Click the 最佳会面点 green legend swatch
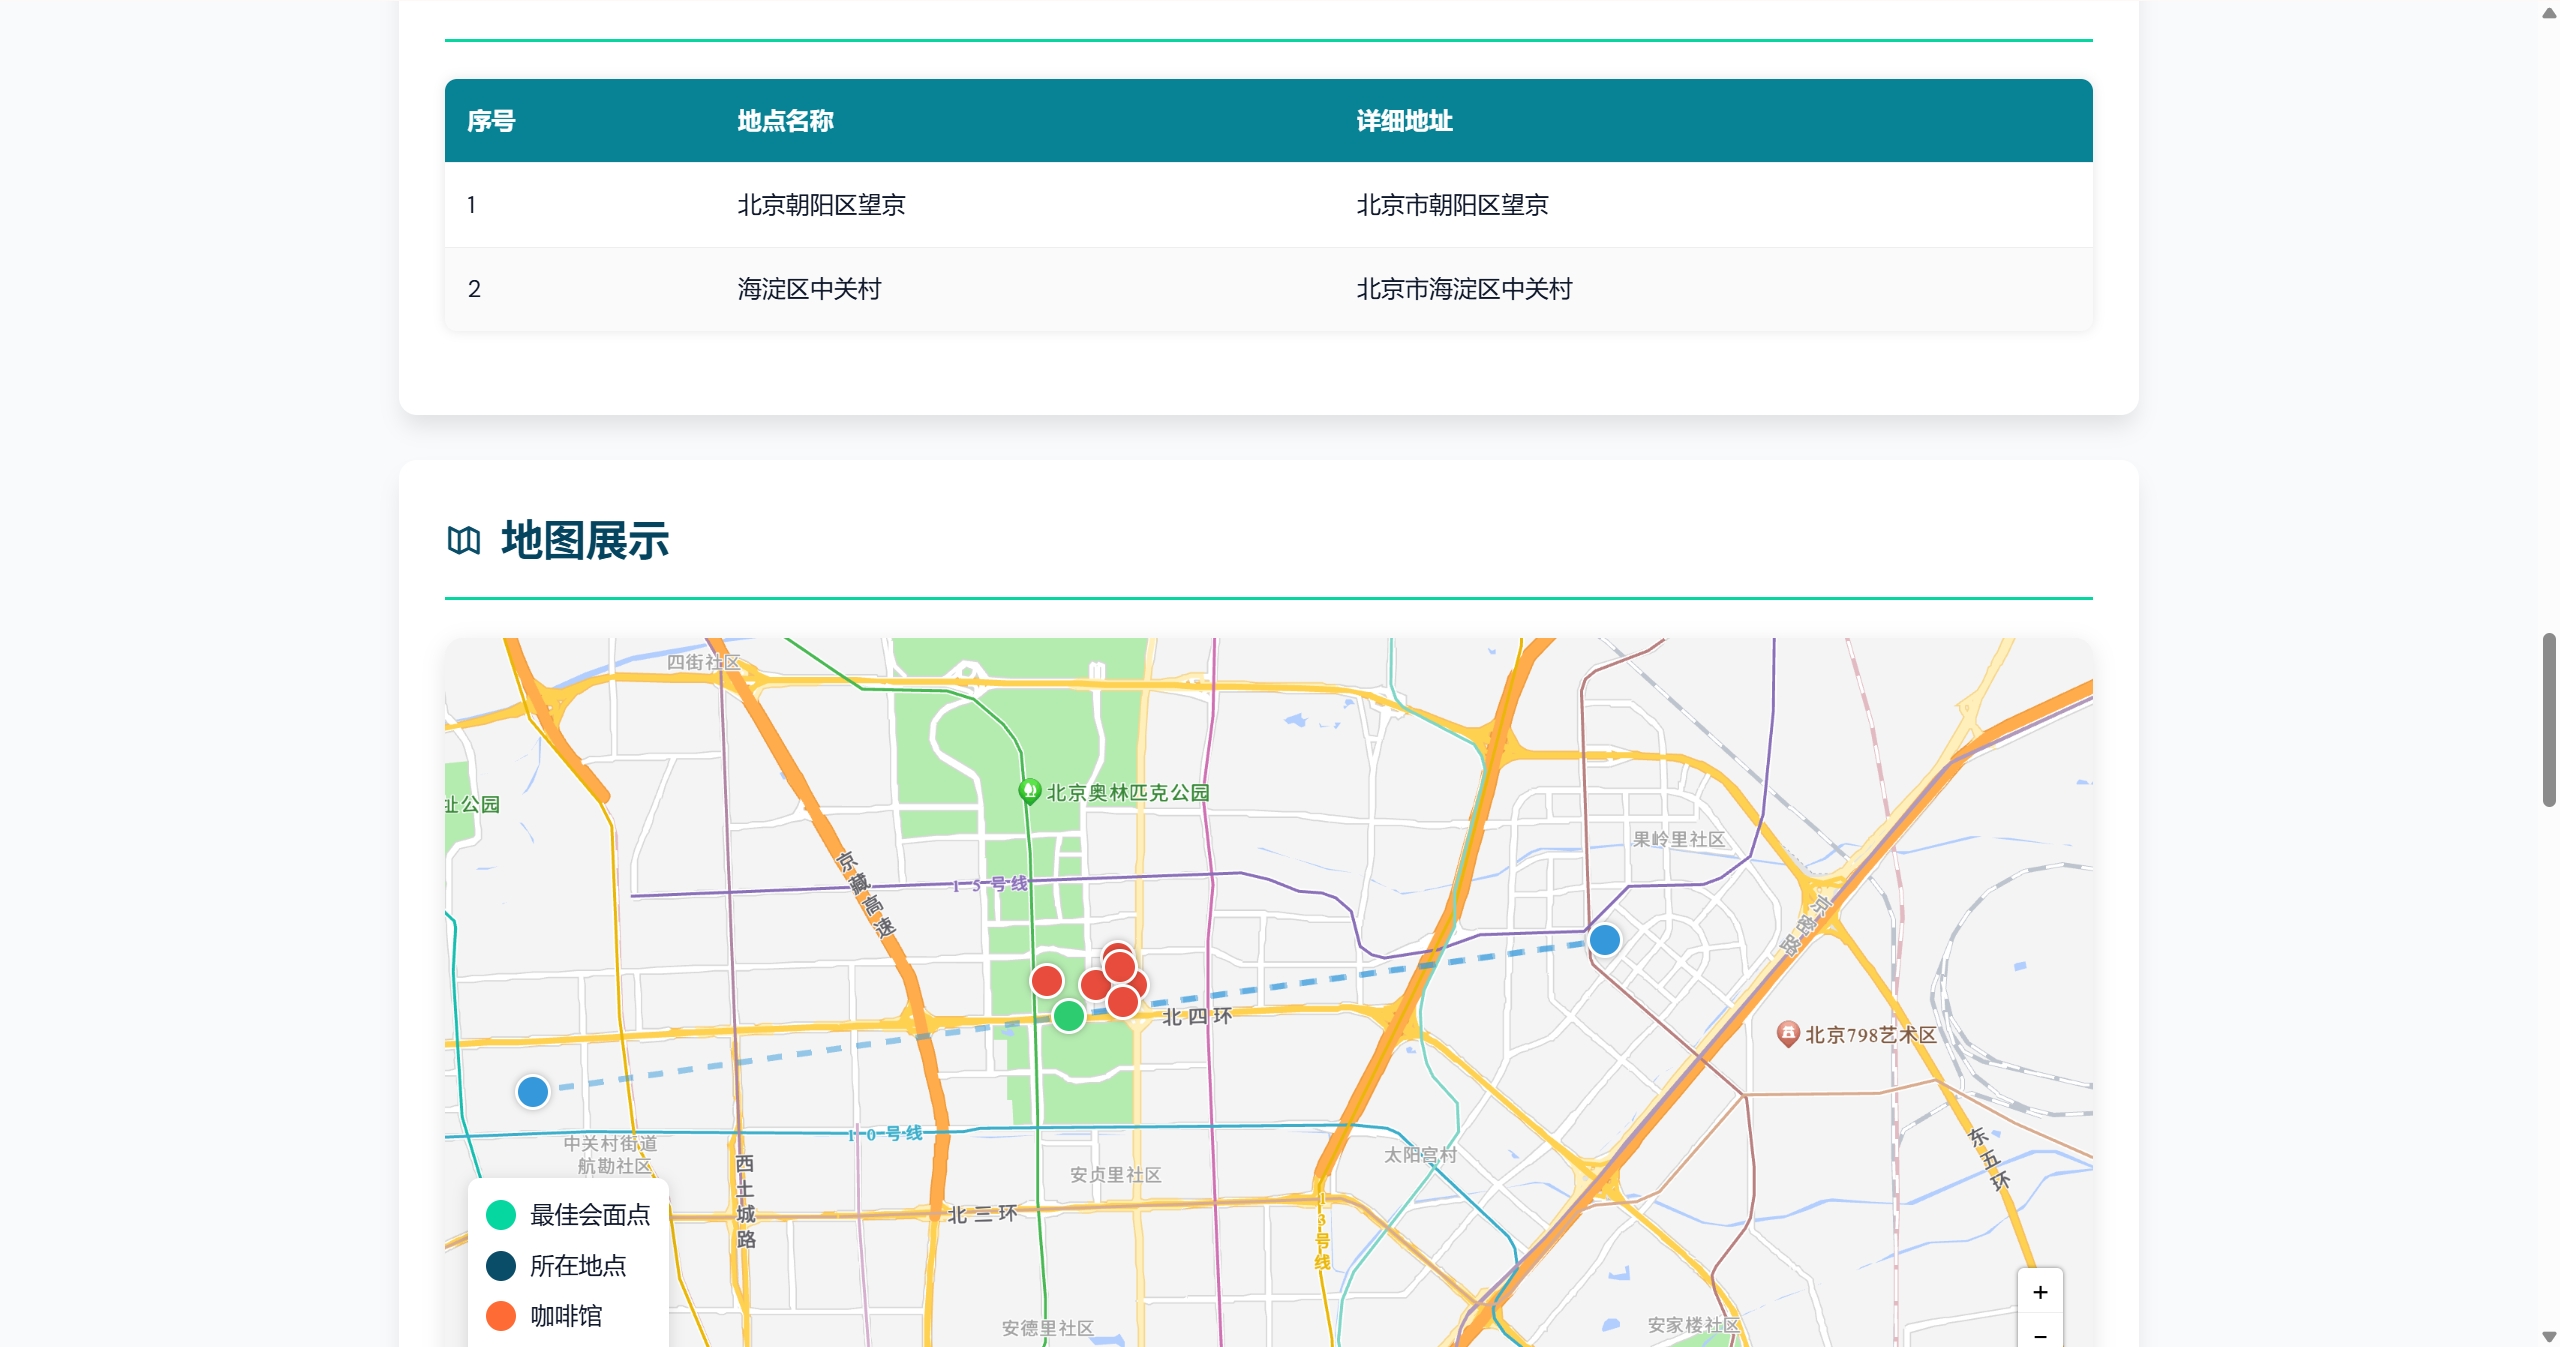Image resolution: width=2560 pixels, height=1347 pixels. (x=500, y=1215)
